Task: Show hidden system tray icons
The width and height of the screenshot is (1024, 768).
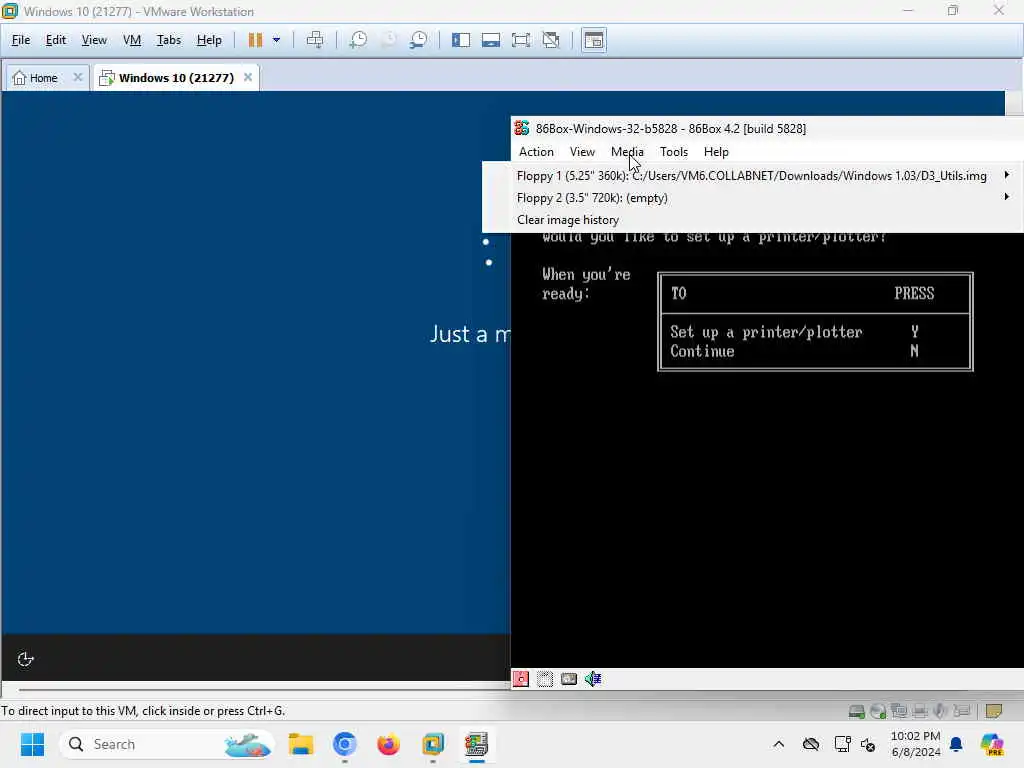Action: click(x=778, y=744)
